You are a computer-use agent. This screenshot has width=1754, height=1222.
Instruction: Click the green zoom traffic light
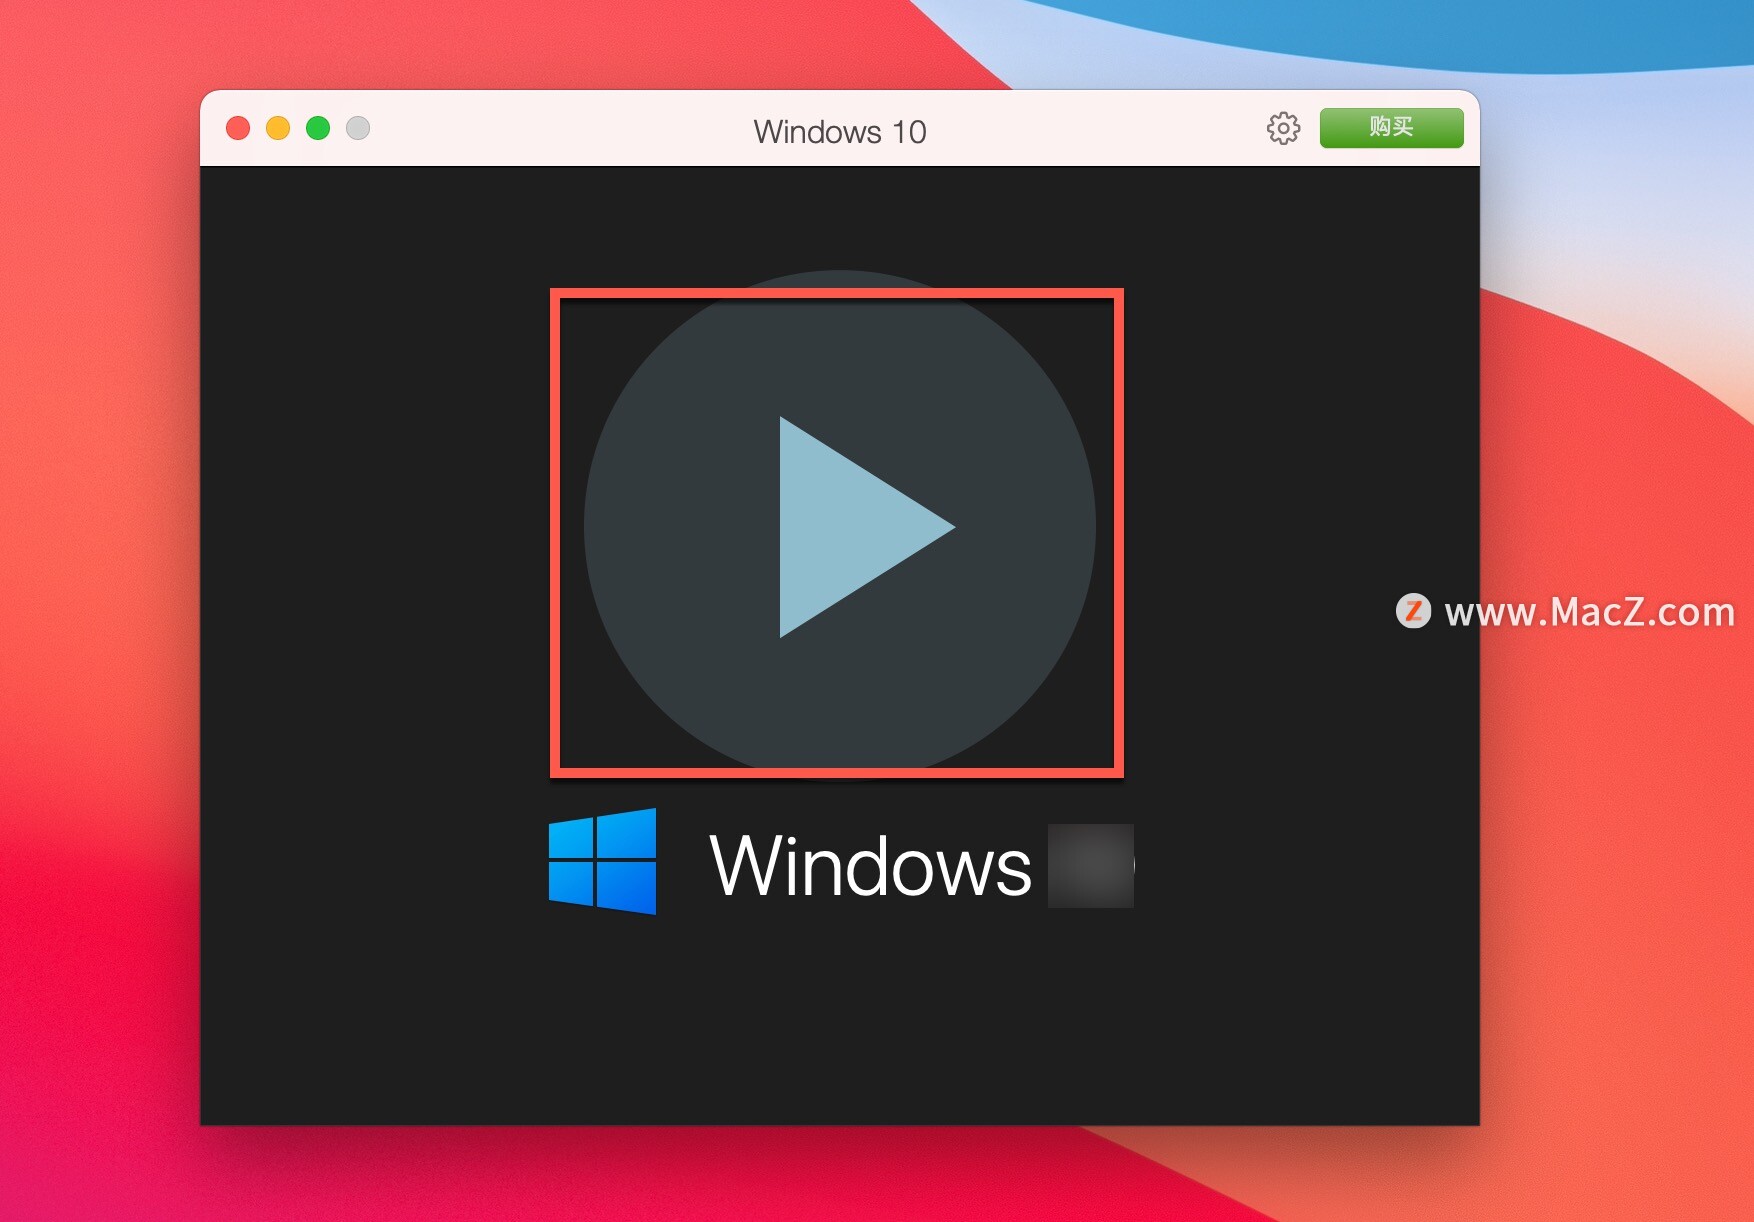coord(317,128)
